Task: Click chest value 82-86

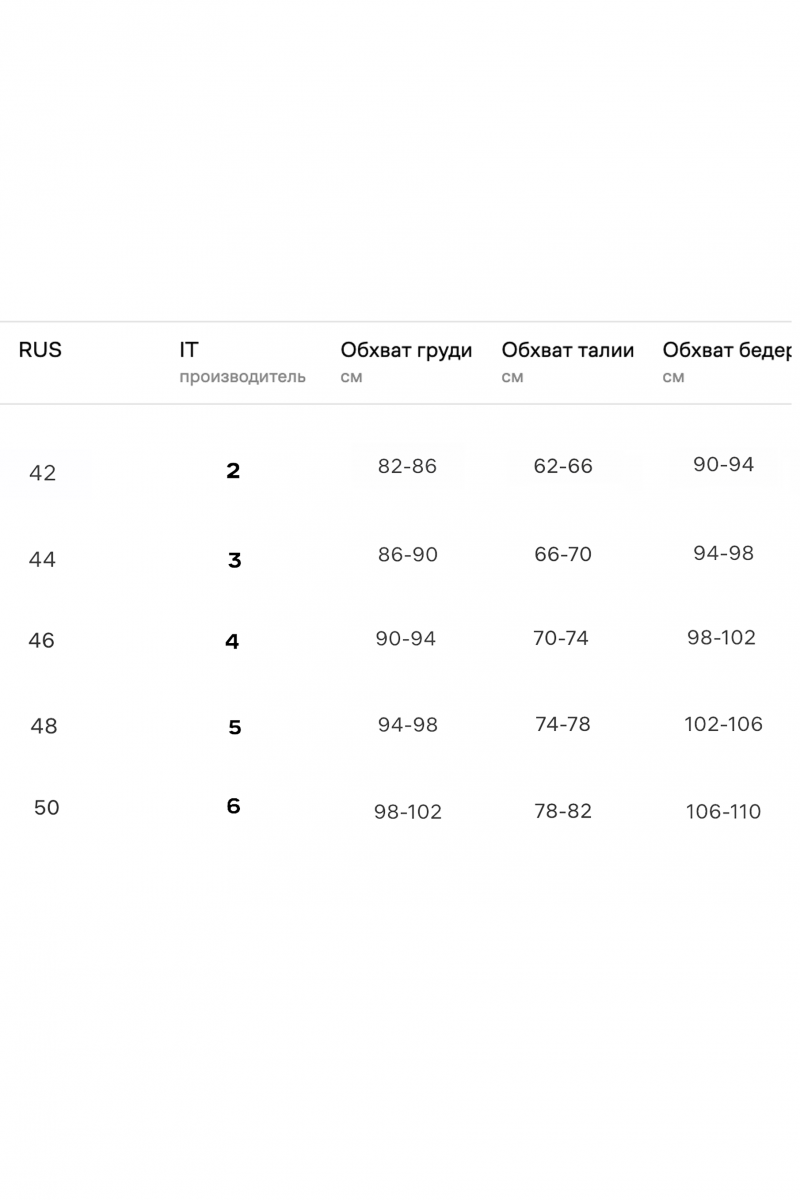Action: 407,467
